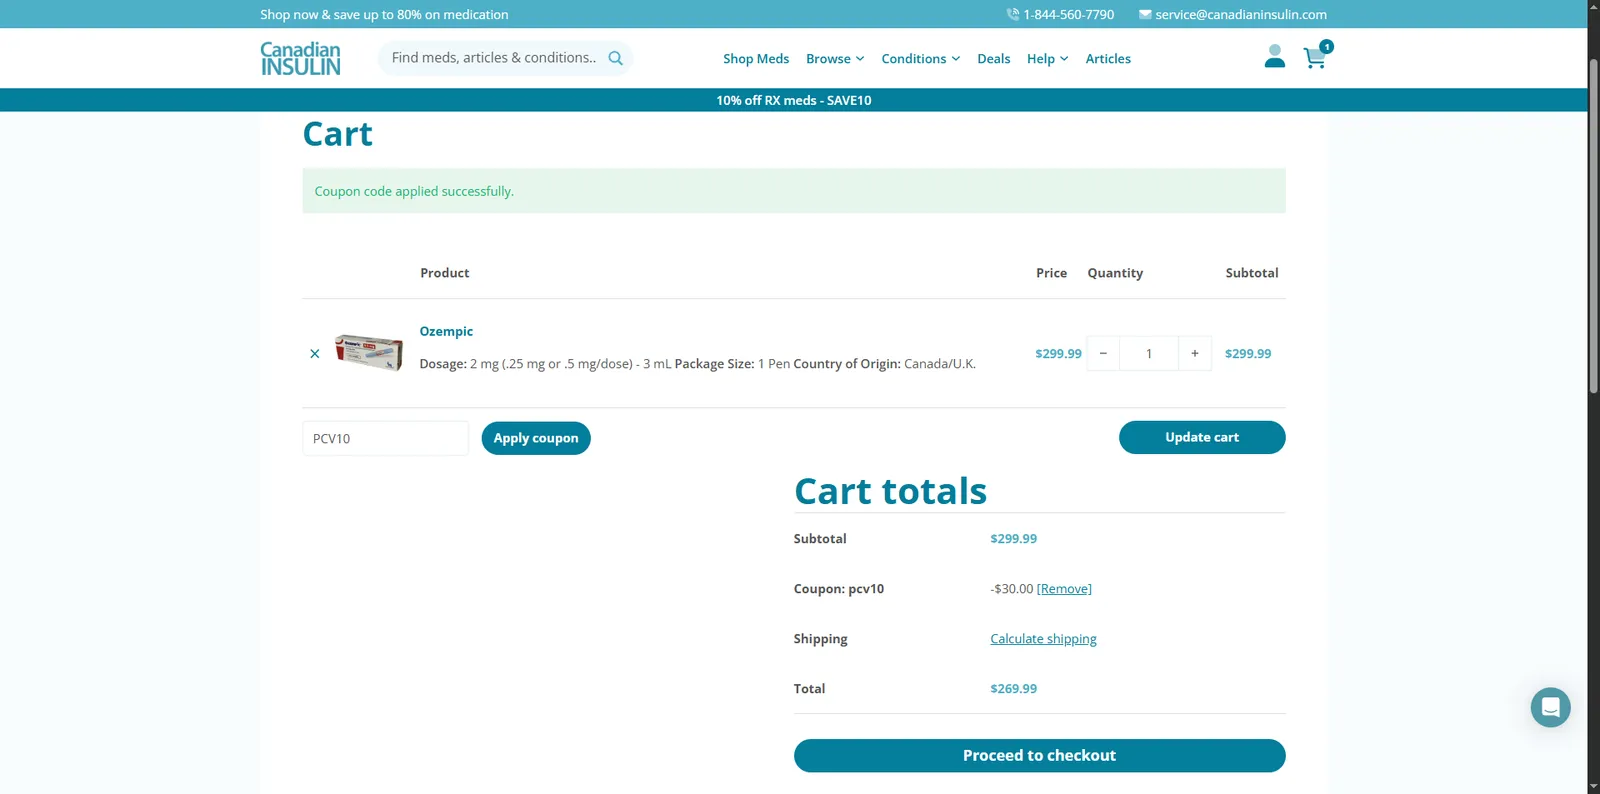Click the Product column header

point(444,273)
